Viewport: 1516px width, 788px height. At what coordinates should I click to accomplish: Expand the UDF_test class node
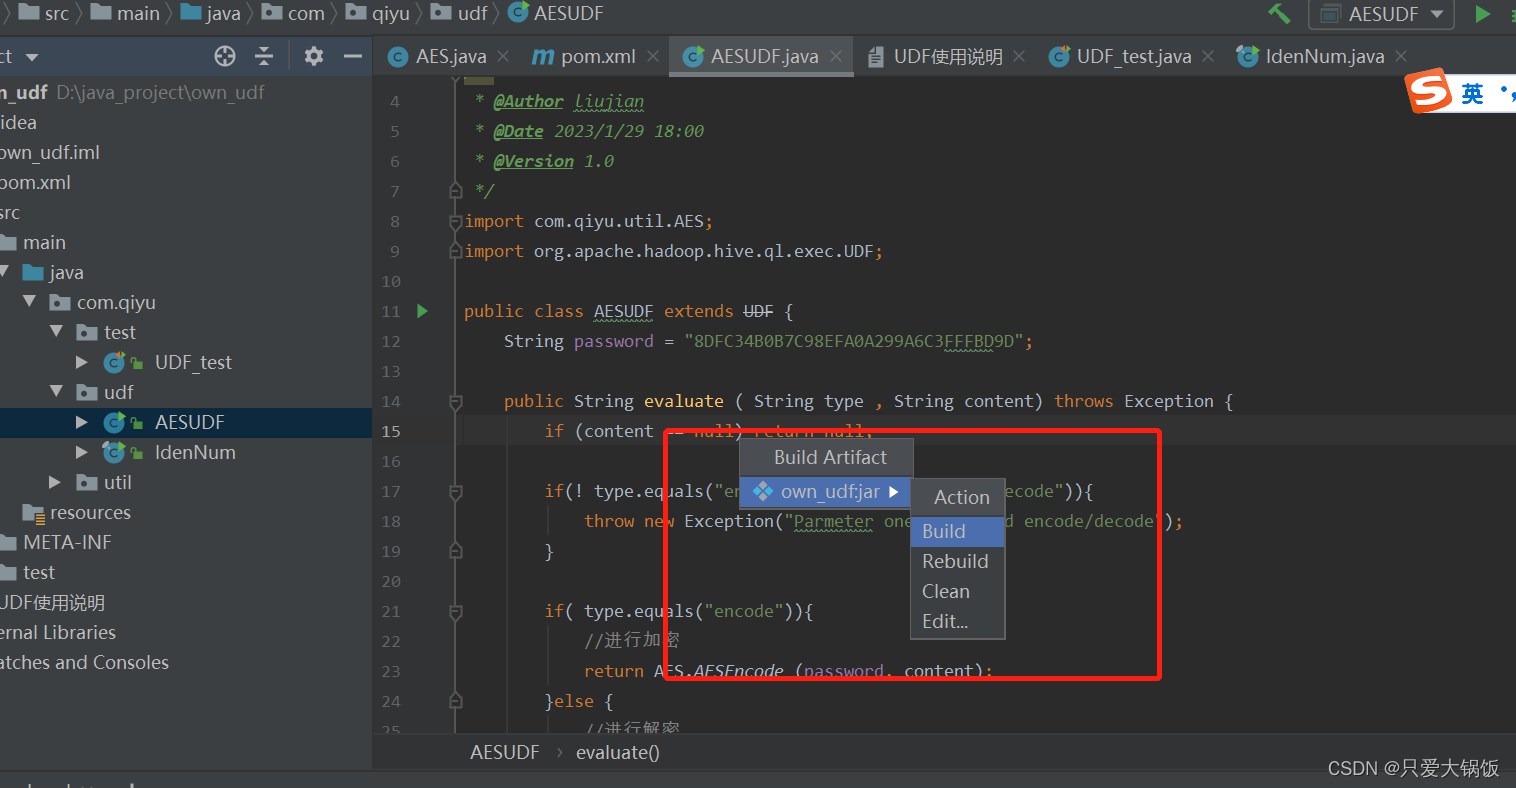coord(82,362)
